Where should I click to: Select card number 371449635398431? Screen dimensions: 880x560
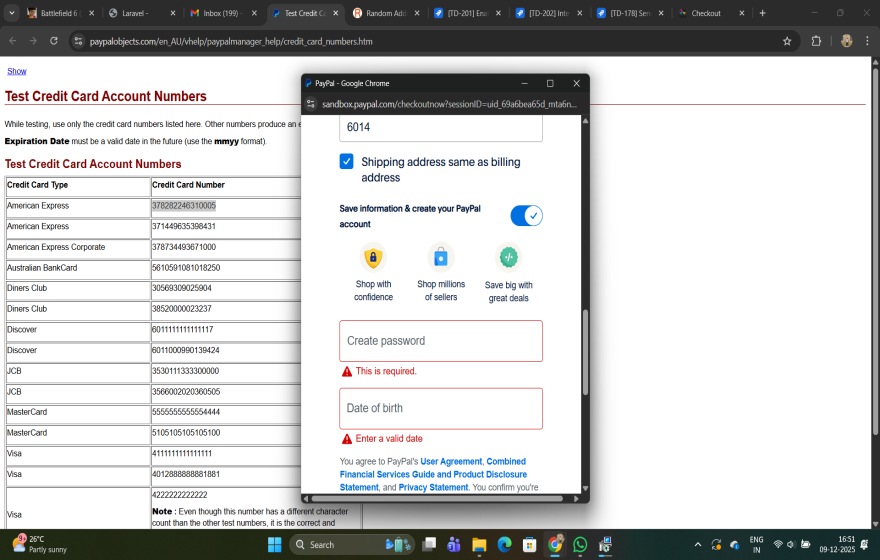184,226
